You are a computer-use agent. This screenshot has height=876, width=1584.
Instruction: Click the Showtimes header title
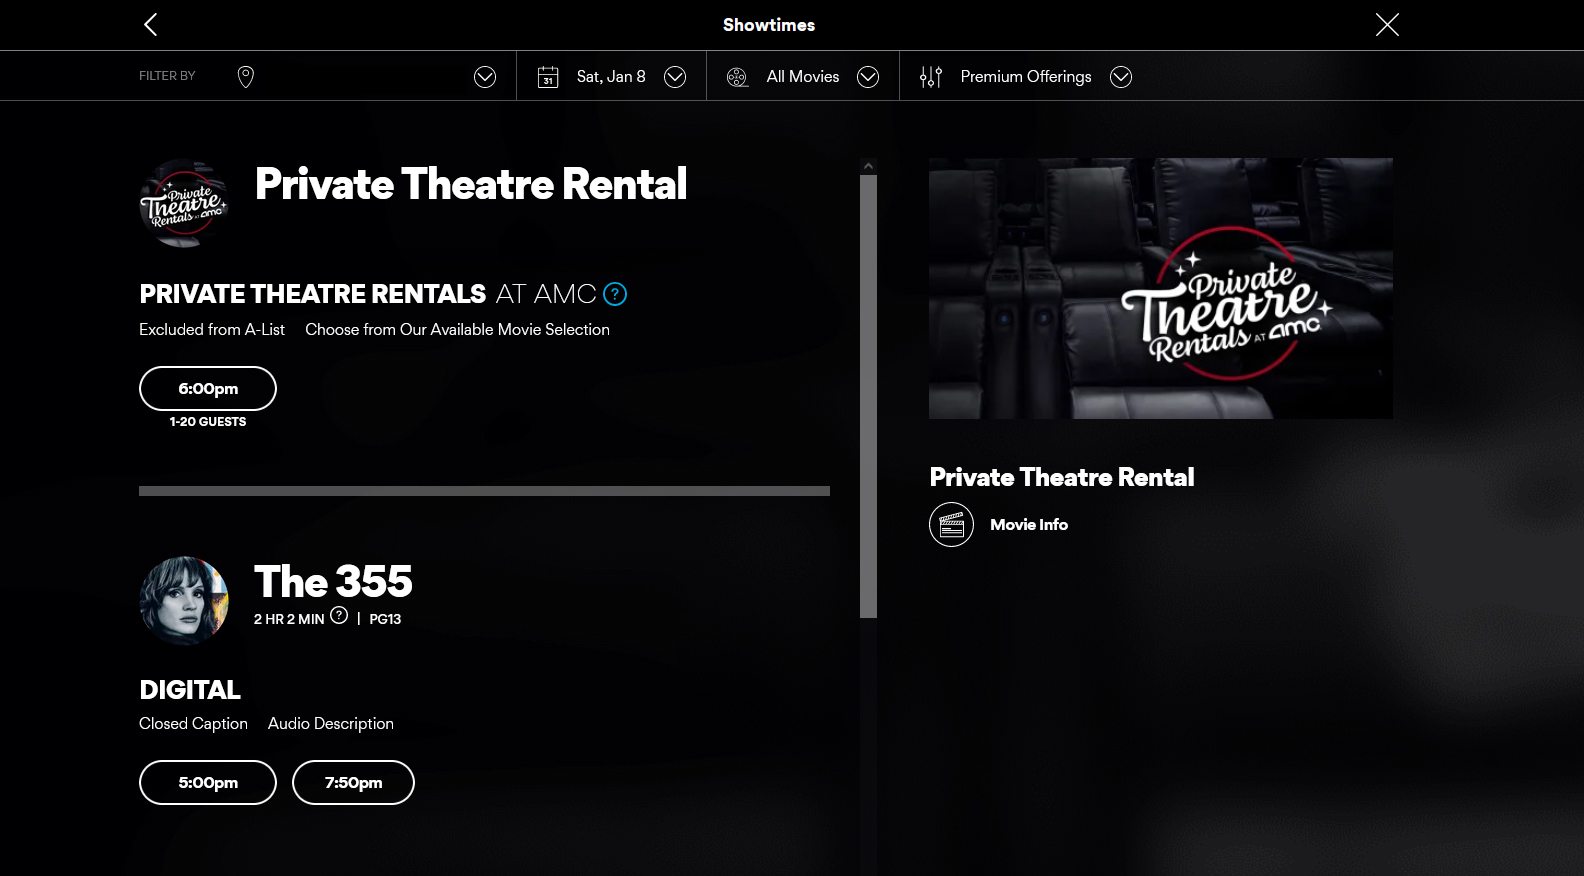click(769, 25)
